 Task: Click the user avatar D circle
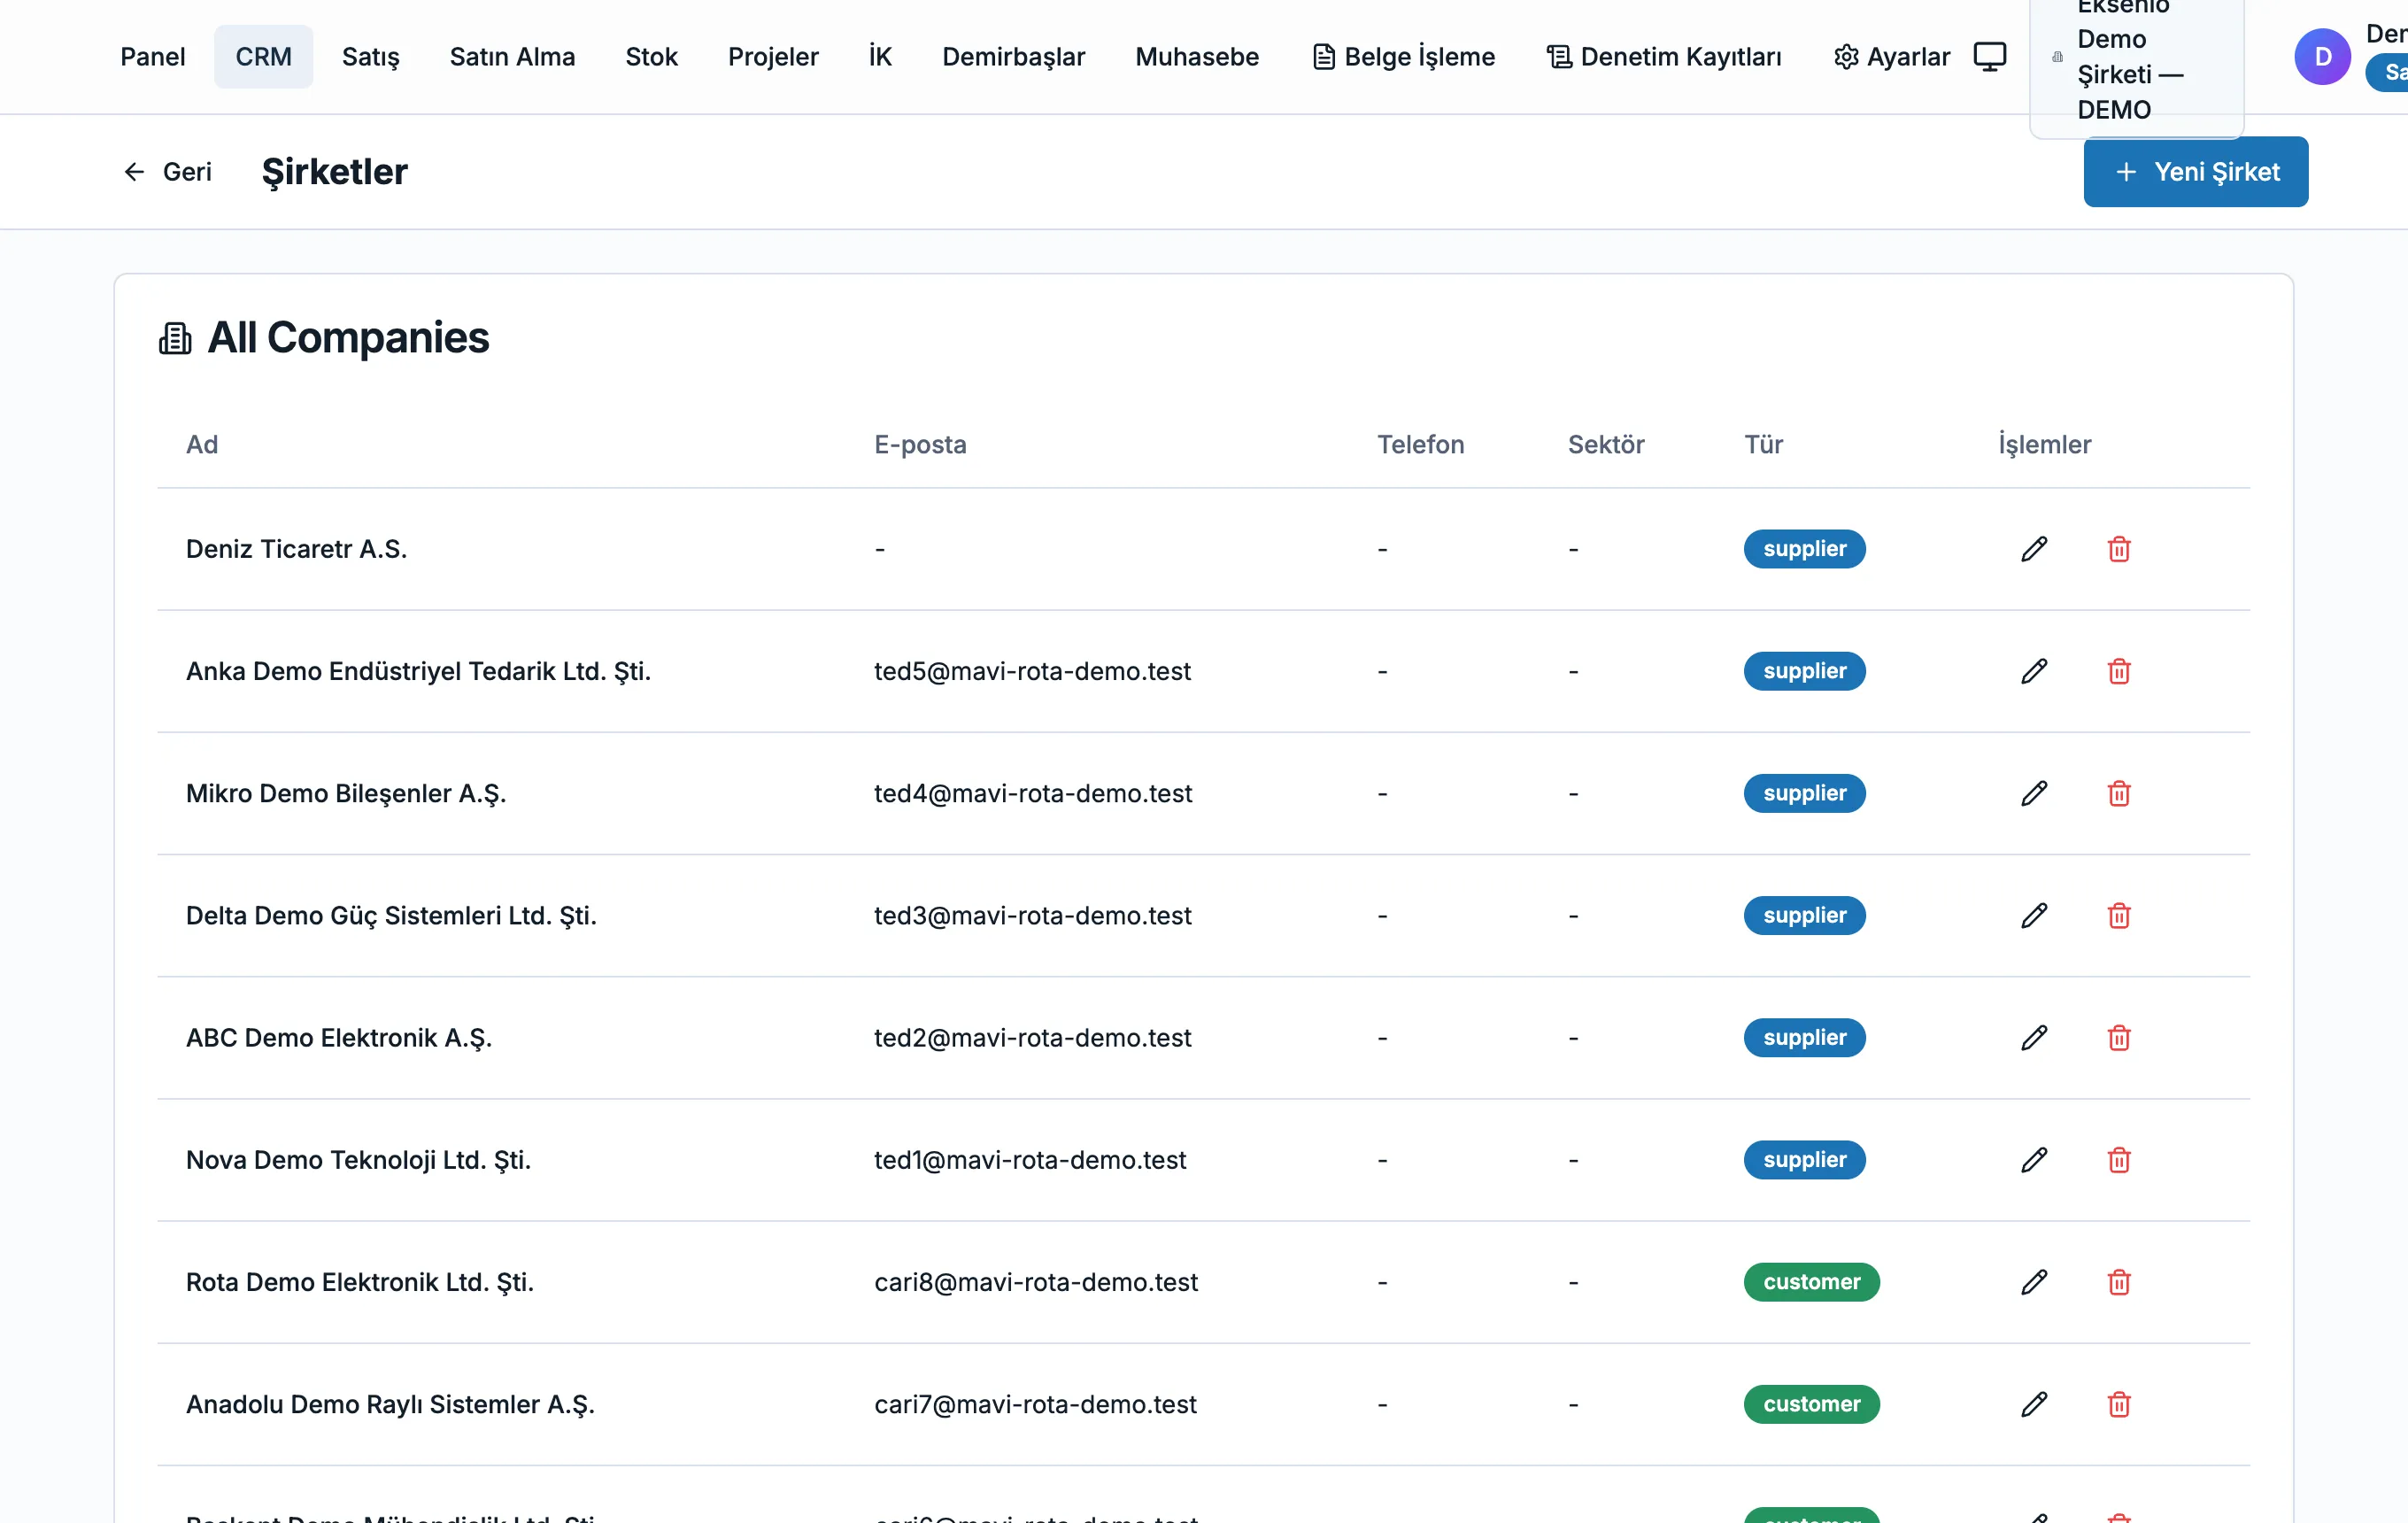click(x=2322, y=56)
